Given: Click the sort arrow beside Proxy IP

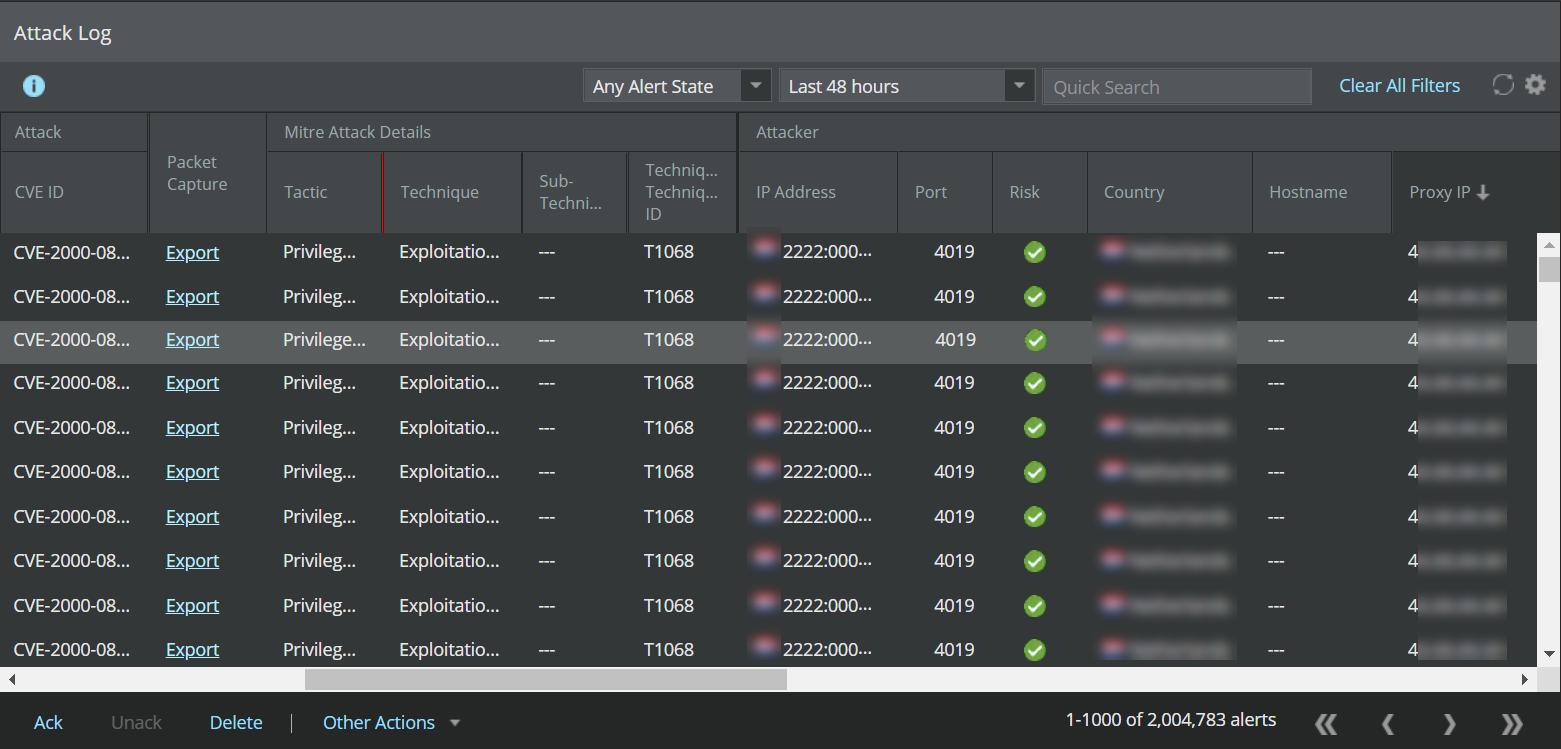Looking at the screenshot, I should [1483, 192].
